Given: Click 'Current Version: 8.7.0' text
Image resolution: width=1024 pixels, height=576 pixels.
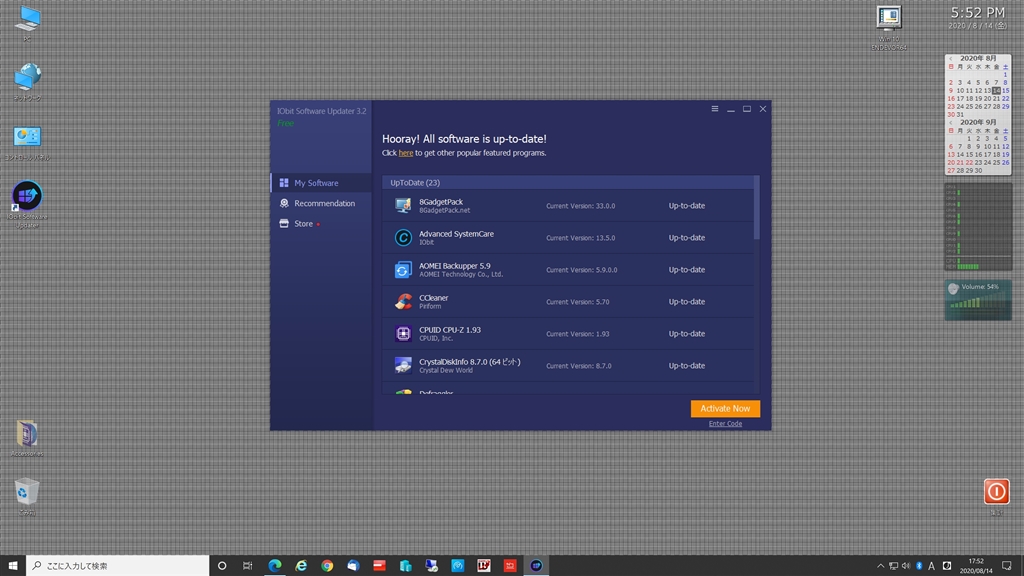Looking at the screenshot, I should (x=579, y=366).
